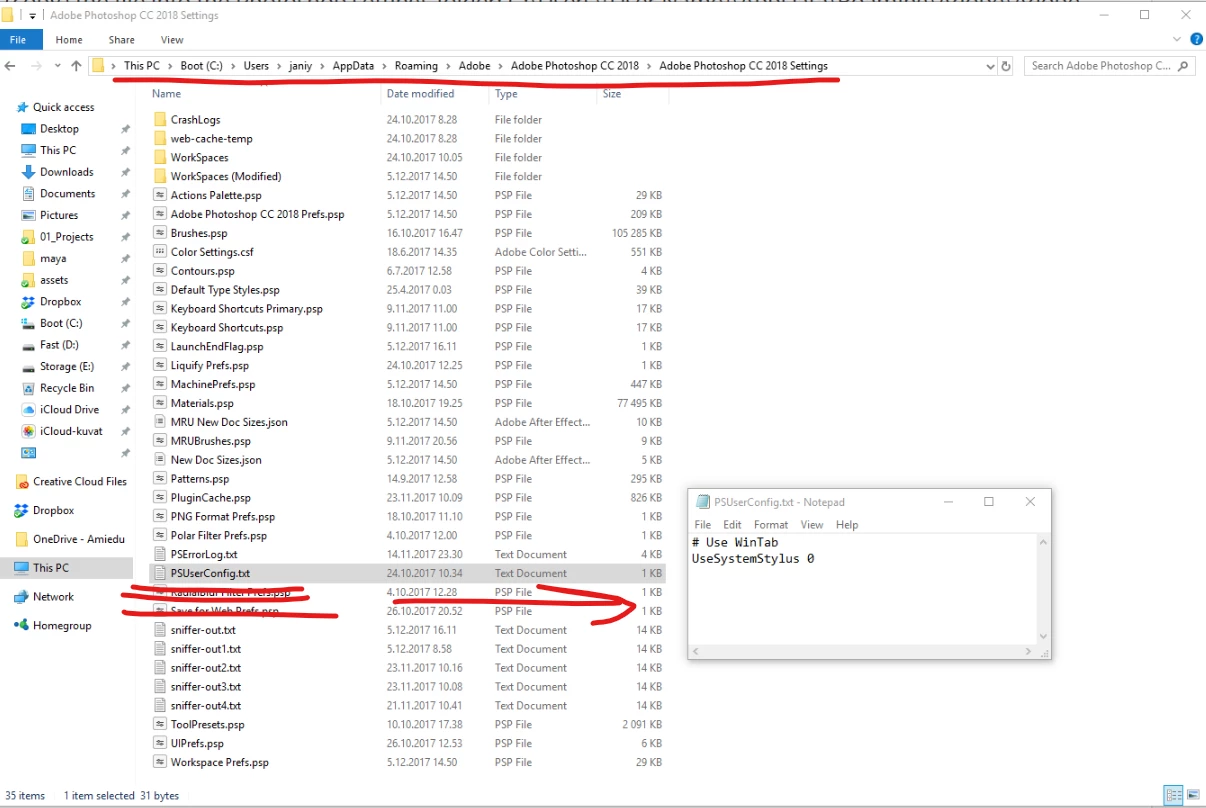Sort by the Size column header
This screenshot has width=1206, height=808.
[612, 94]
